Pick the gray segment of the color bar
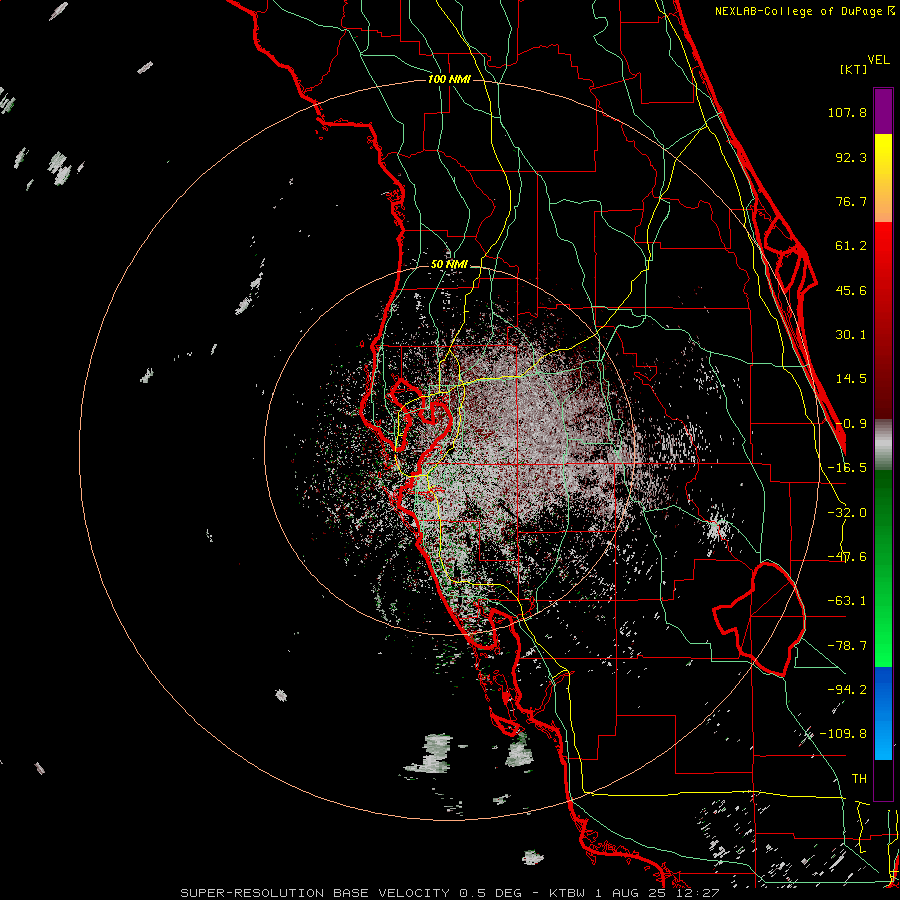The width and height of the screenshot is (900, 900). (883, 445)
